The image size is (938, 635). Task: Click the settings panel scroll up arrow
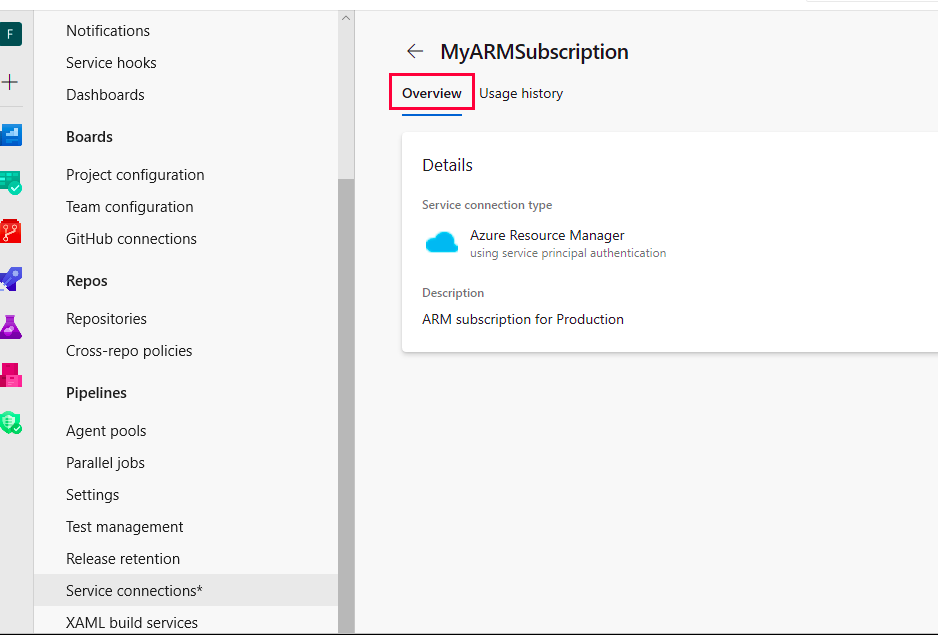[346, 18]
